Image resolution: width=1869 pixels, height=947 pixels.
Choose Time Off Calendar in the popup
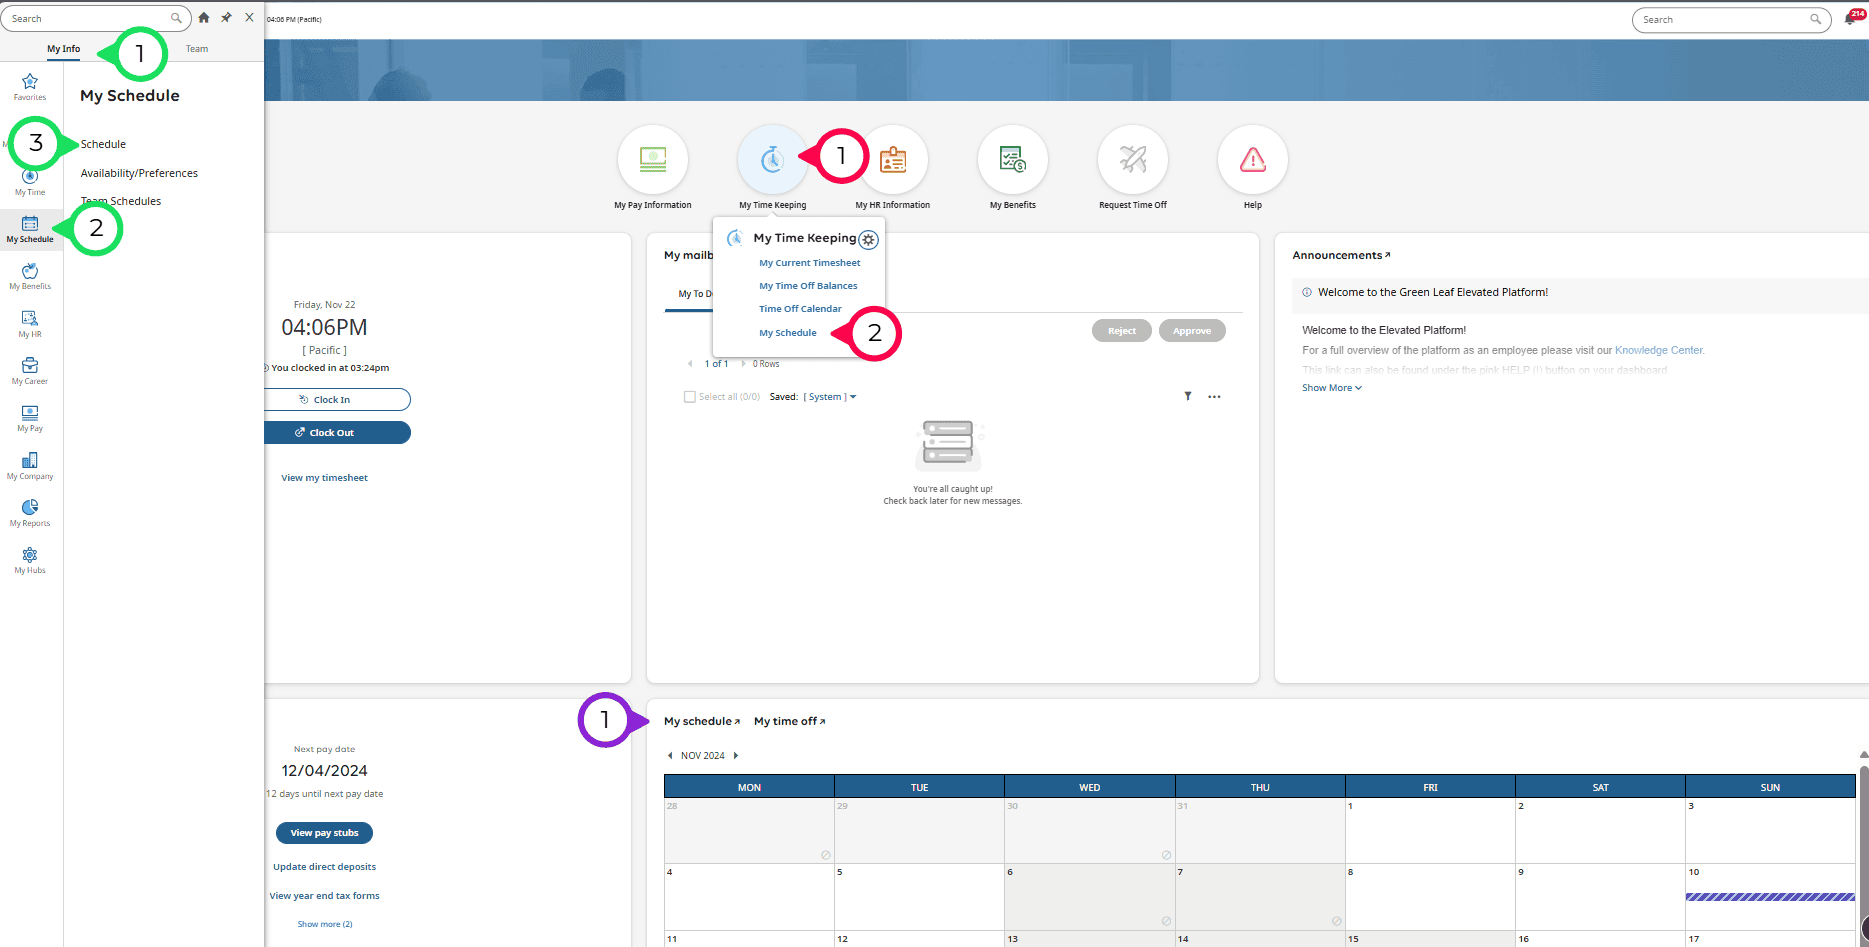(x=800, y=309)
